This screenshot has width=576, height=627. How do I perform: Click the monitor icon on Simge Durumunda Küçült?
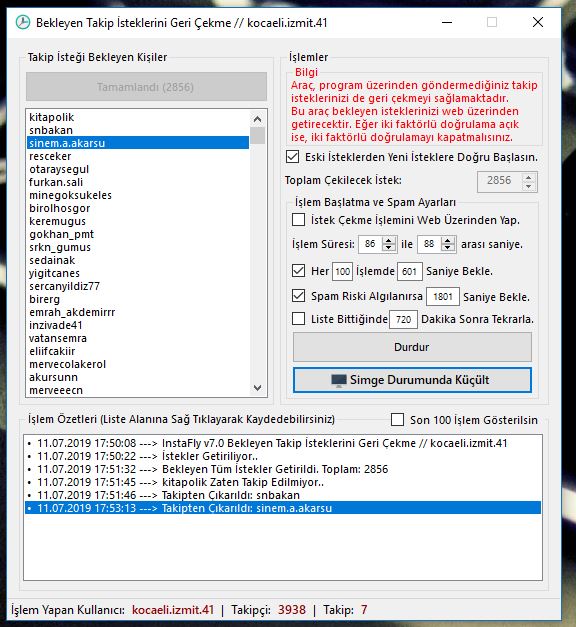(339, 380)
